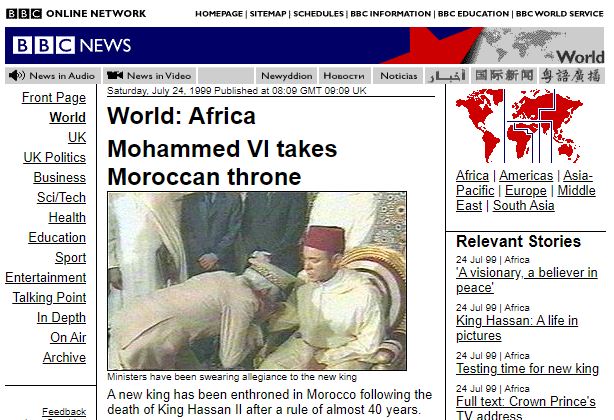Open the Talking Point section link
Image resolution: width=614 pixels, height=420 pixels.
click(49, 297)
